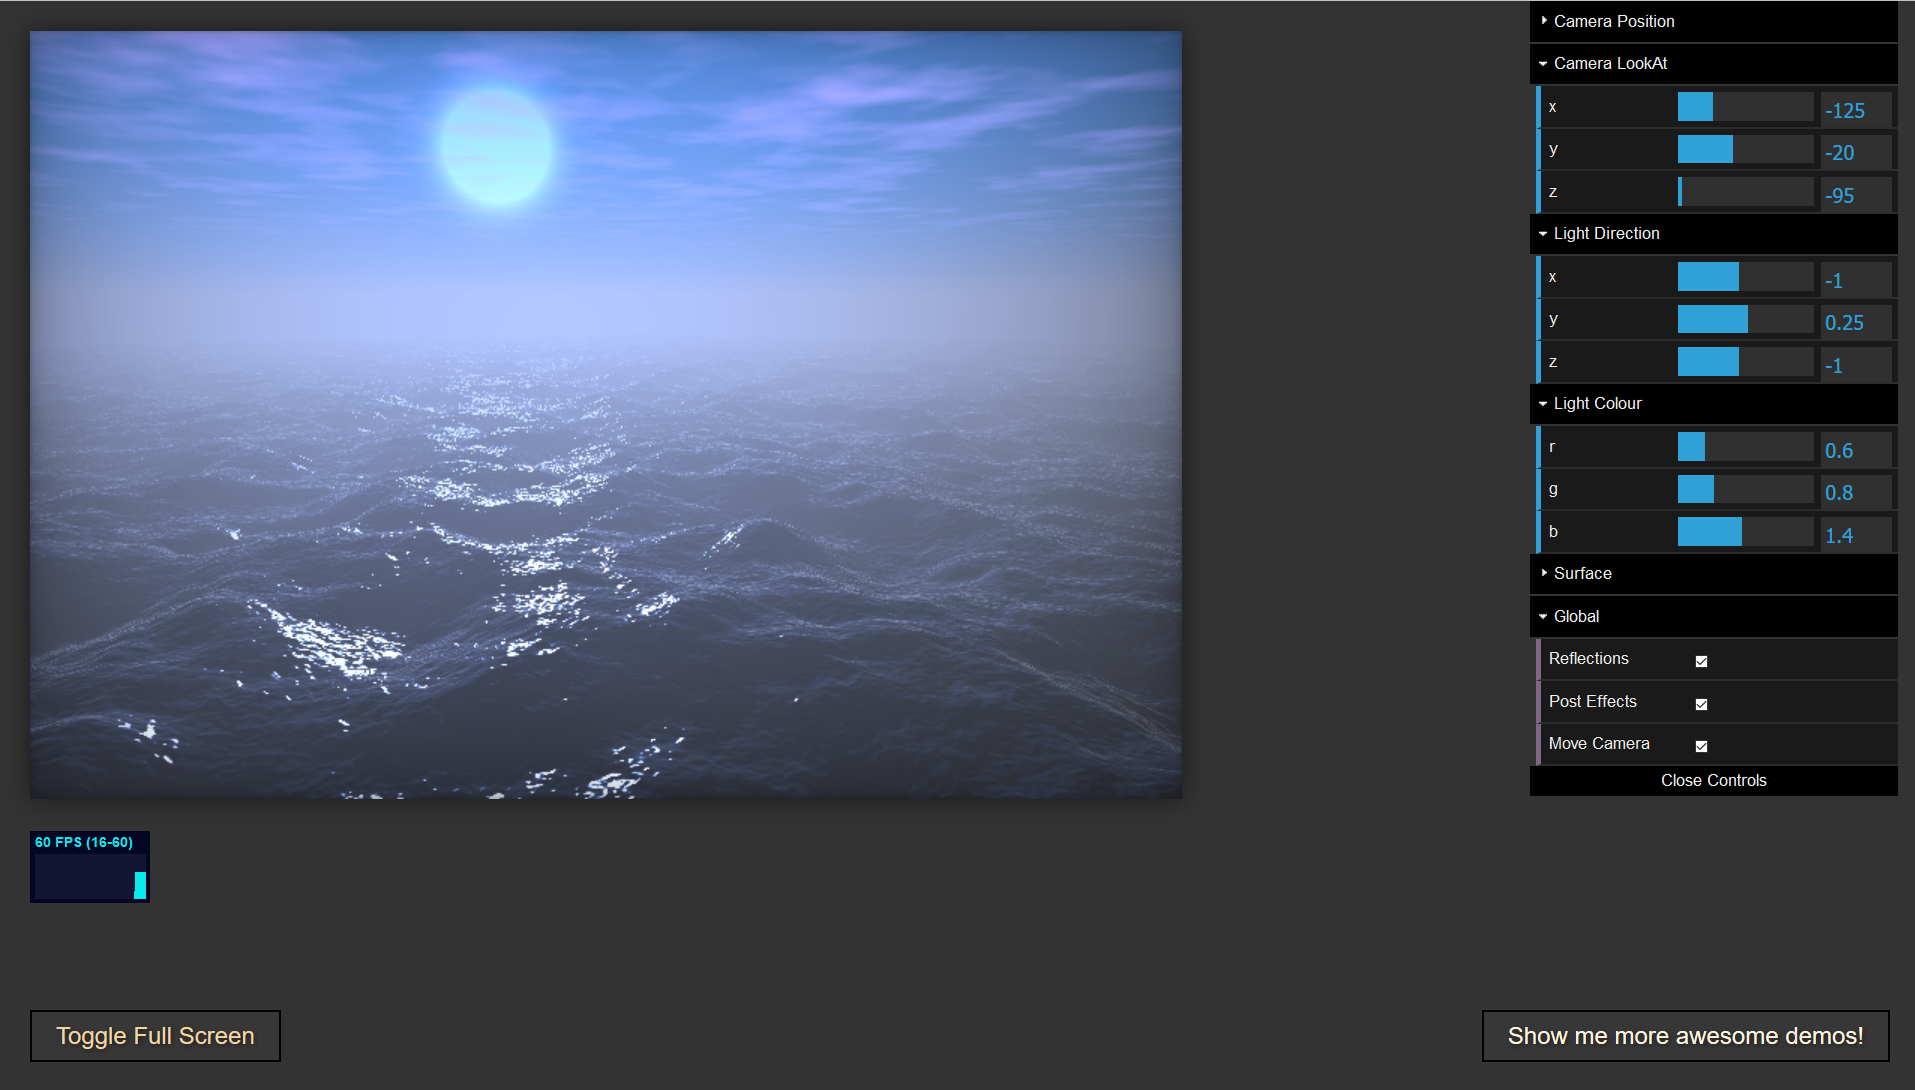The height and width of the screenshot is (1090, 1915).
Task: Collapse the Light Colour folder
Action: [1713, 403]
